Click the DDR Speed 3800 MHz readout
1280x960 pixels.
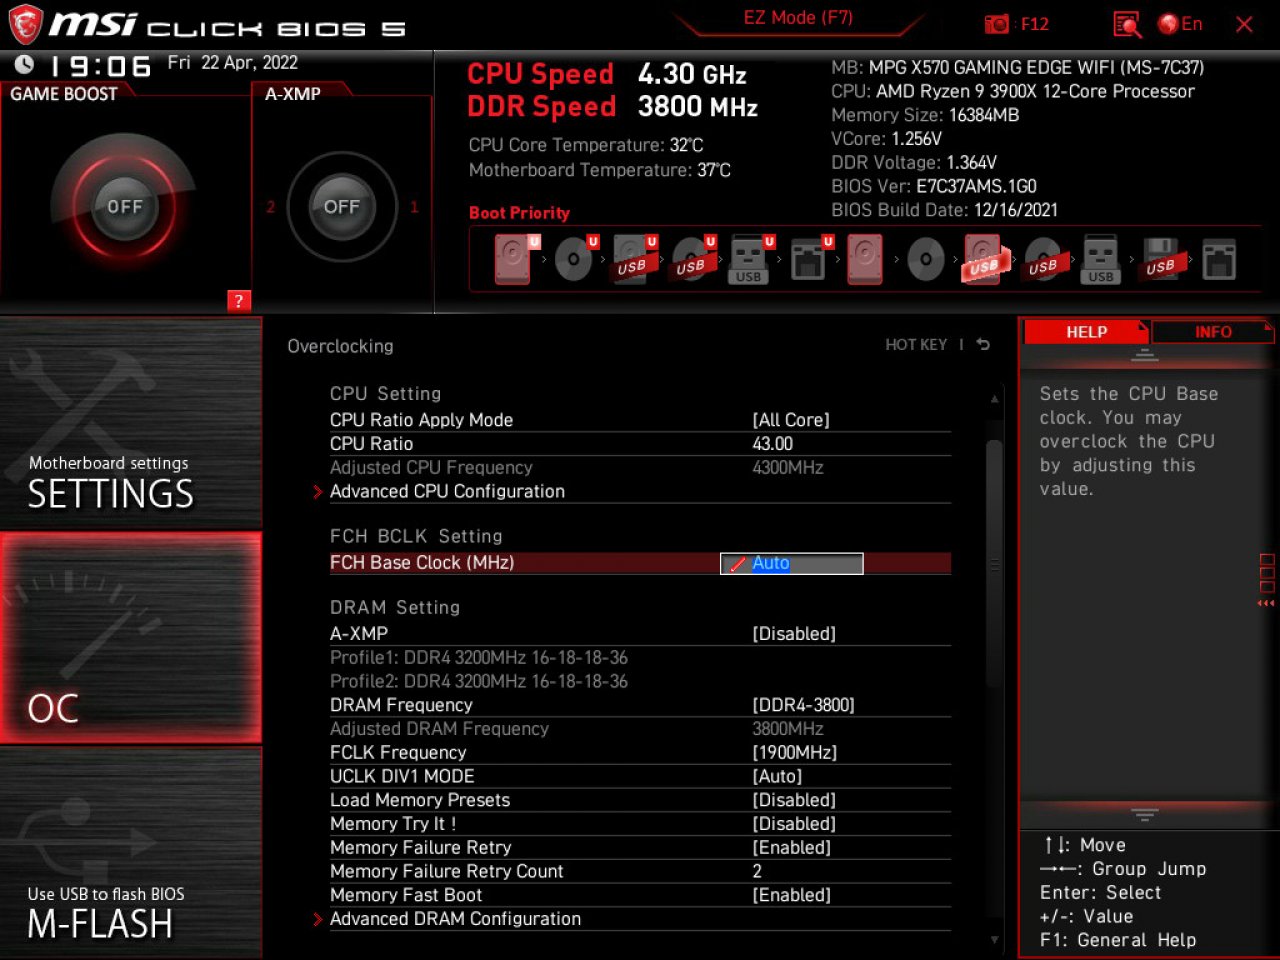point(612,107)
